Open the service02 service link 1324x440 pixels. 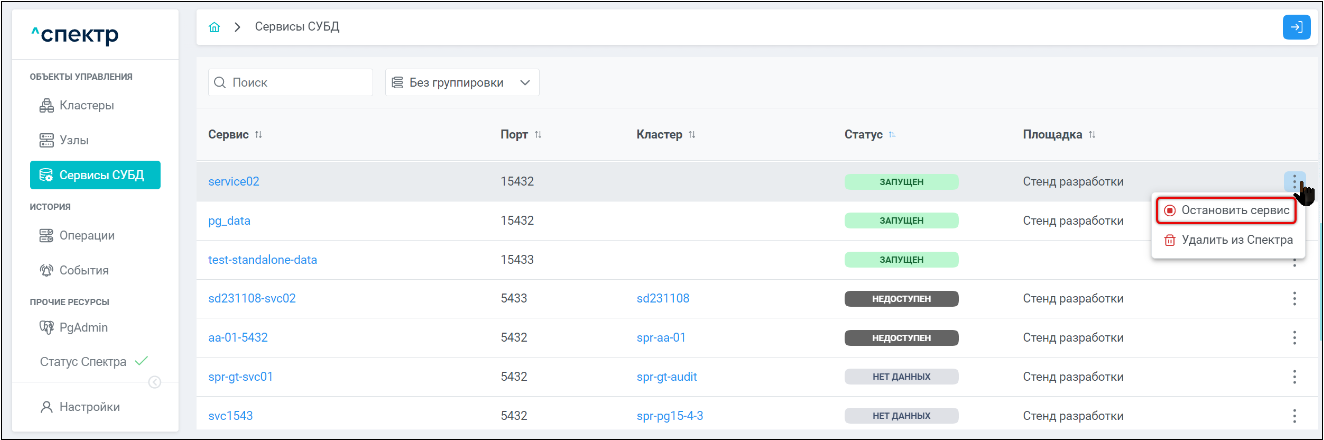(x=233, y=182)
